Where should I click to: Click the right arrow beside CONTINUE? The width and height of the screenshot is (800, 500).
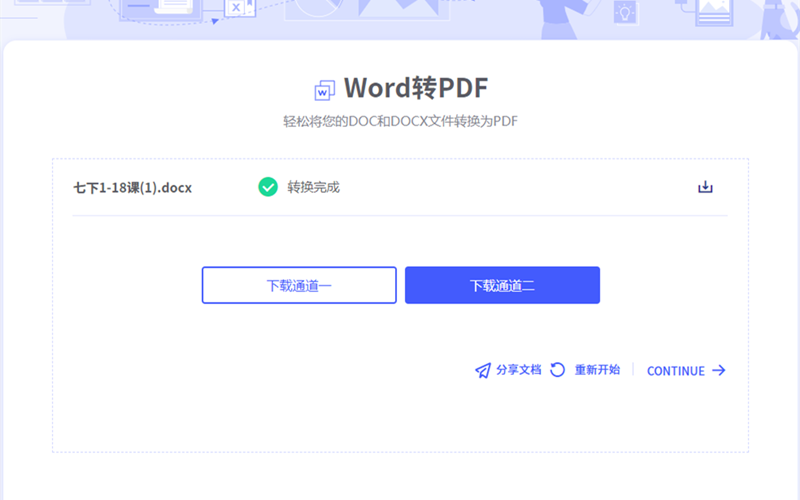pyautogui.click(x=718, y=370)
